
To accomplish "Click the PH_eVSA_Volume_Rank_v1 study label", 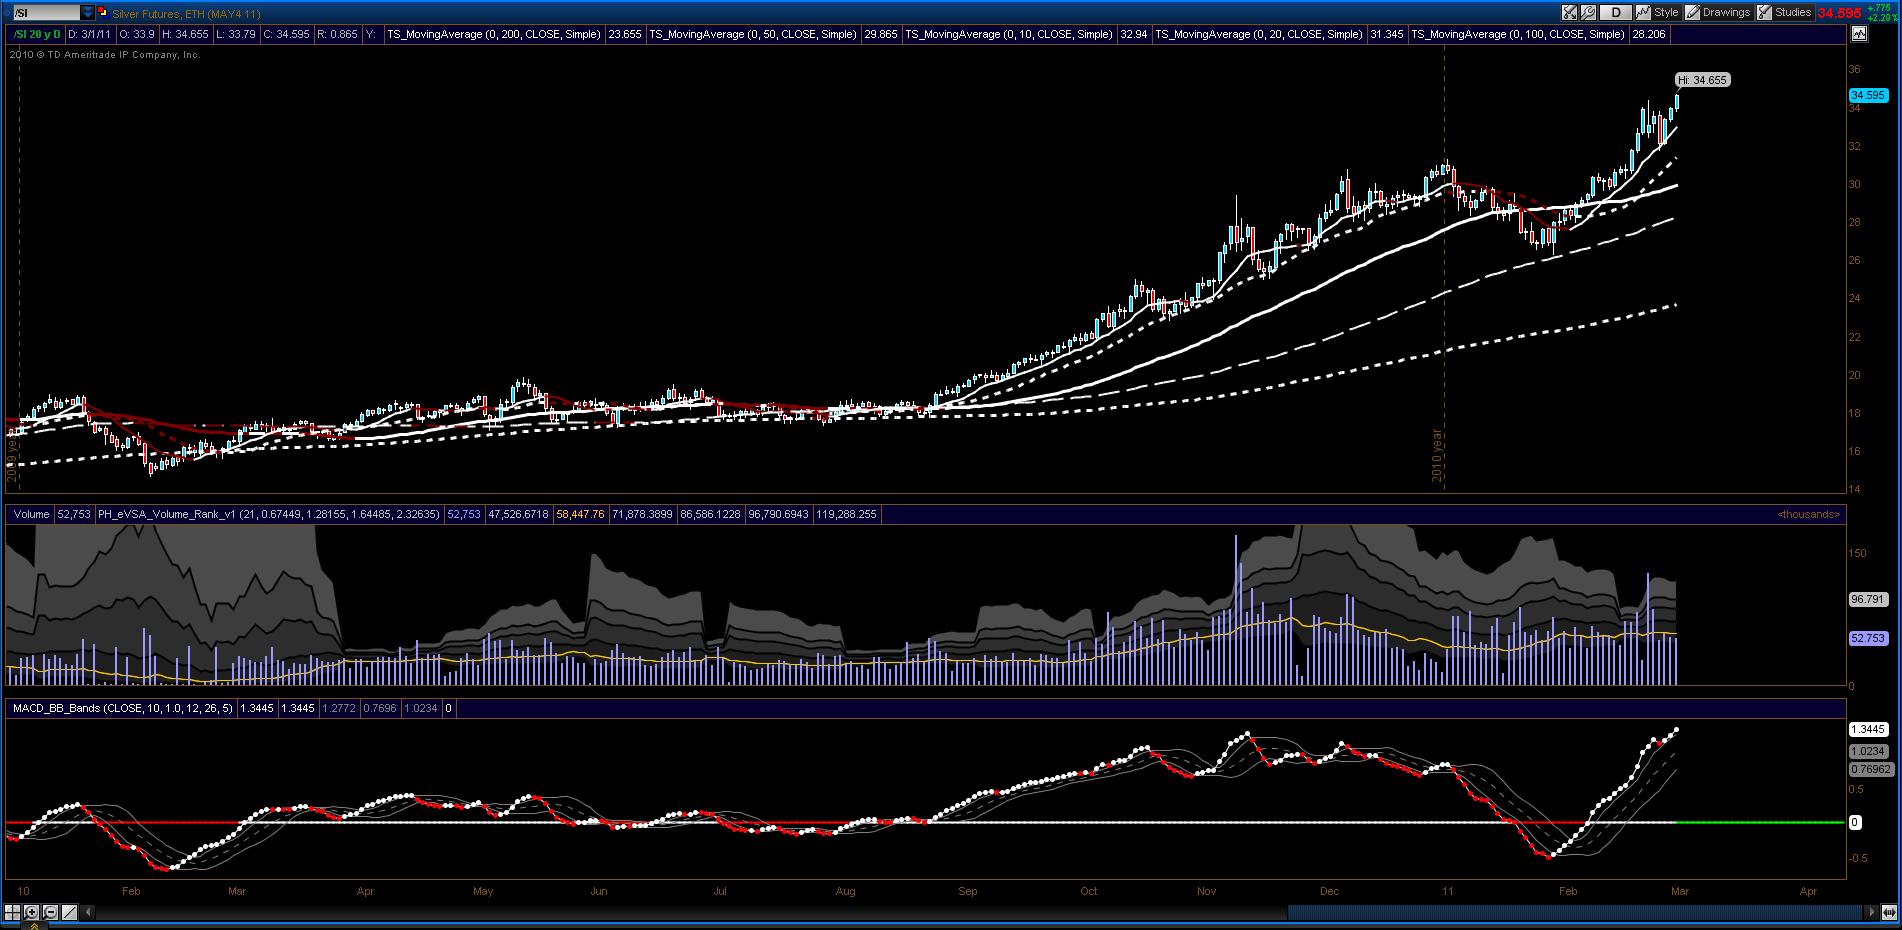I will tap(269, 514).
